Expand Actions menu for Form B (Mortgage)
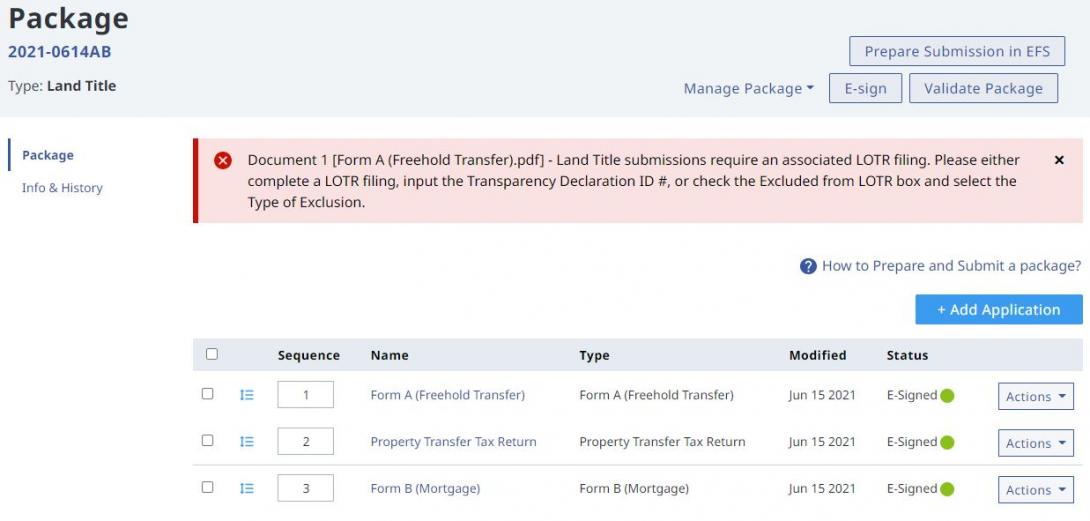Image resolution: width=1090 pixels, height=521 pixels. [1036, 490]
